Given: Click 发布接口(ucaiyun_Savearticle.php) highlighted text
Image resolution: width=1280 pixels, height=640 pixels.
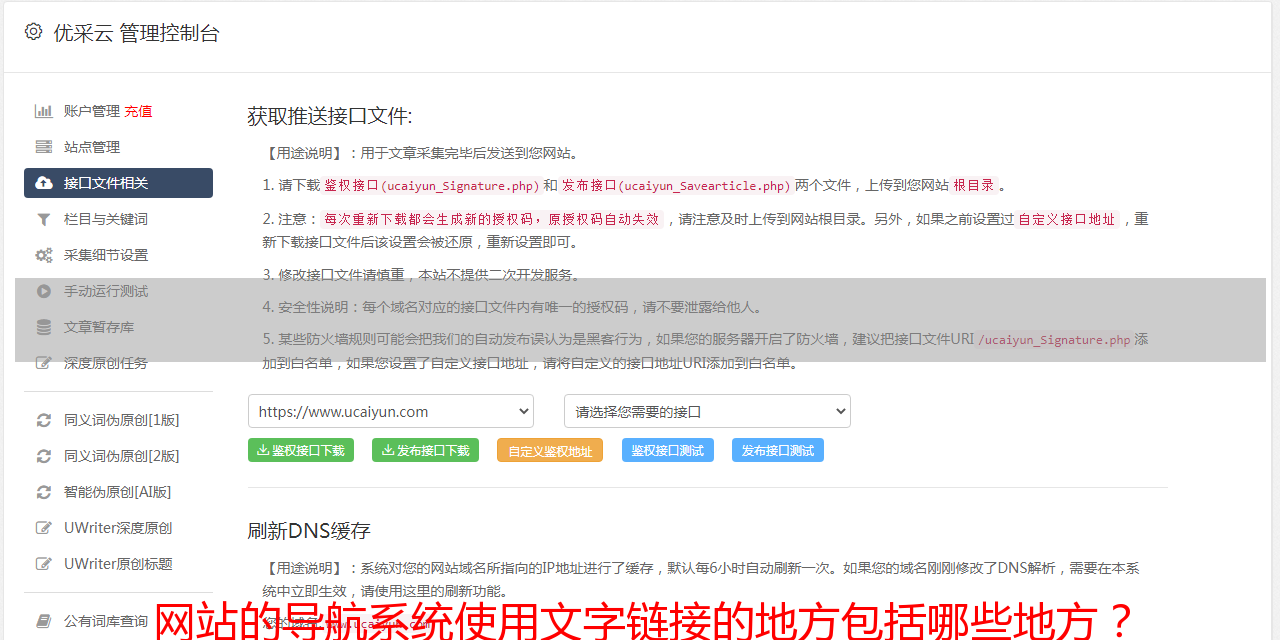Looking at the screenshot, I should (x=676, y=185).
